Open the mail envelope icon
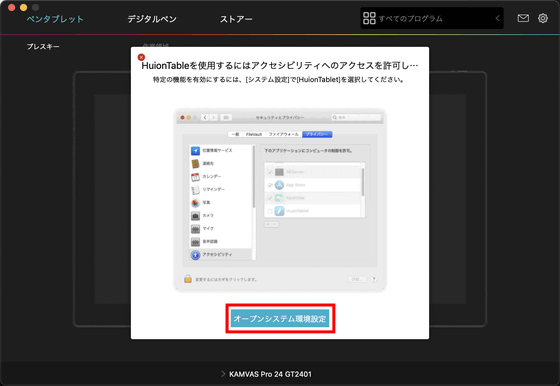Screen dimensions: 560x386 point(523,18)
